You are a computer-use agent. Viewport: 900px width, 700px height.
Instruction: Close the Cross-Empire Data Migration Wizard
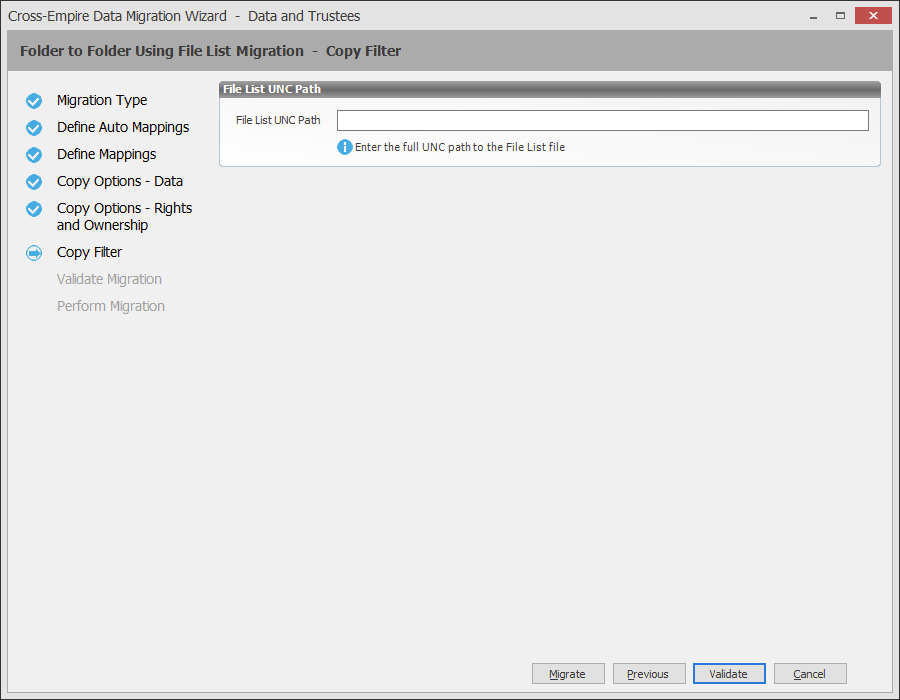pyautogui.click(x=873, y=15)
